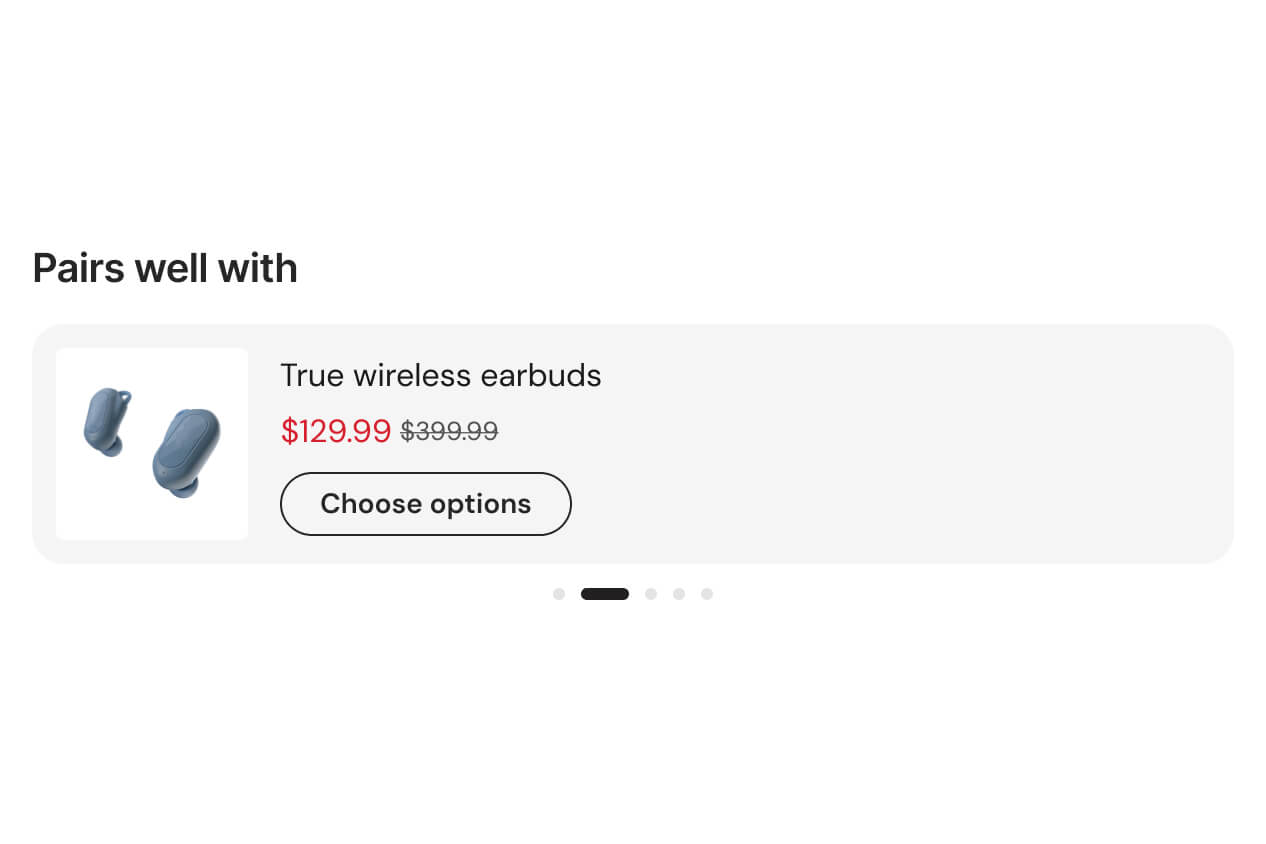The height and width of the screenshot is (844, 1266).
Task: Click the word "Pairs" in the section heading
Action: click(79, 268)
